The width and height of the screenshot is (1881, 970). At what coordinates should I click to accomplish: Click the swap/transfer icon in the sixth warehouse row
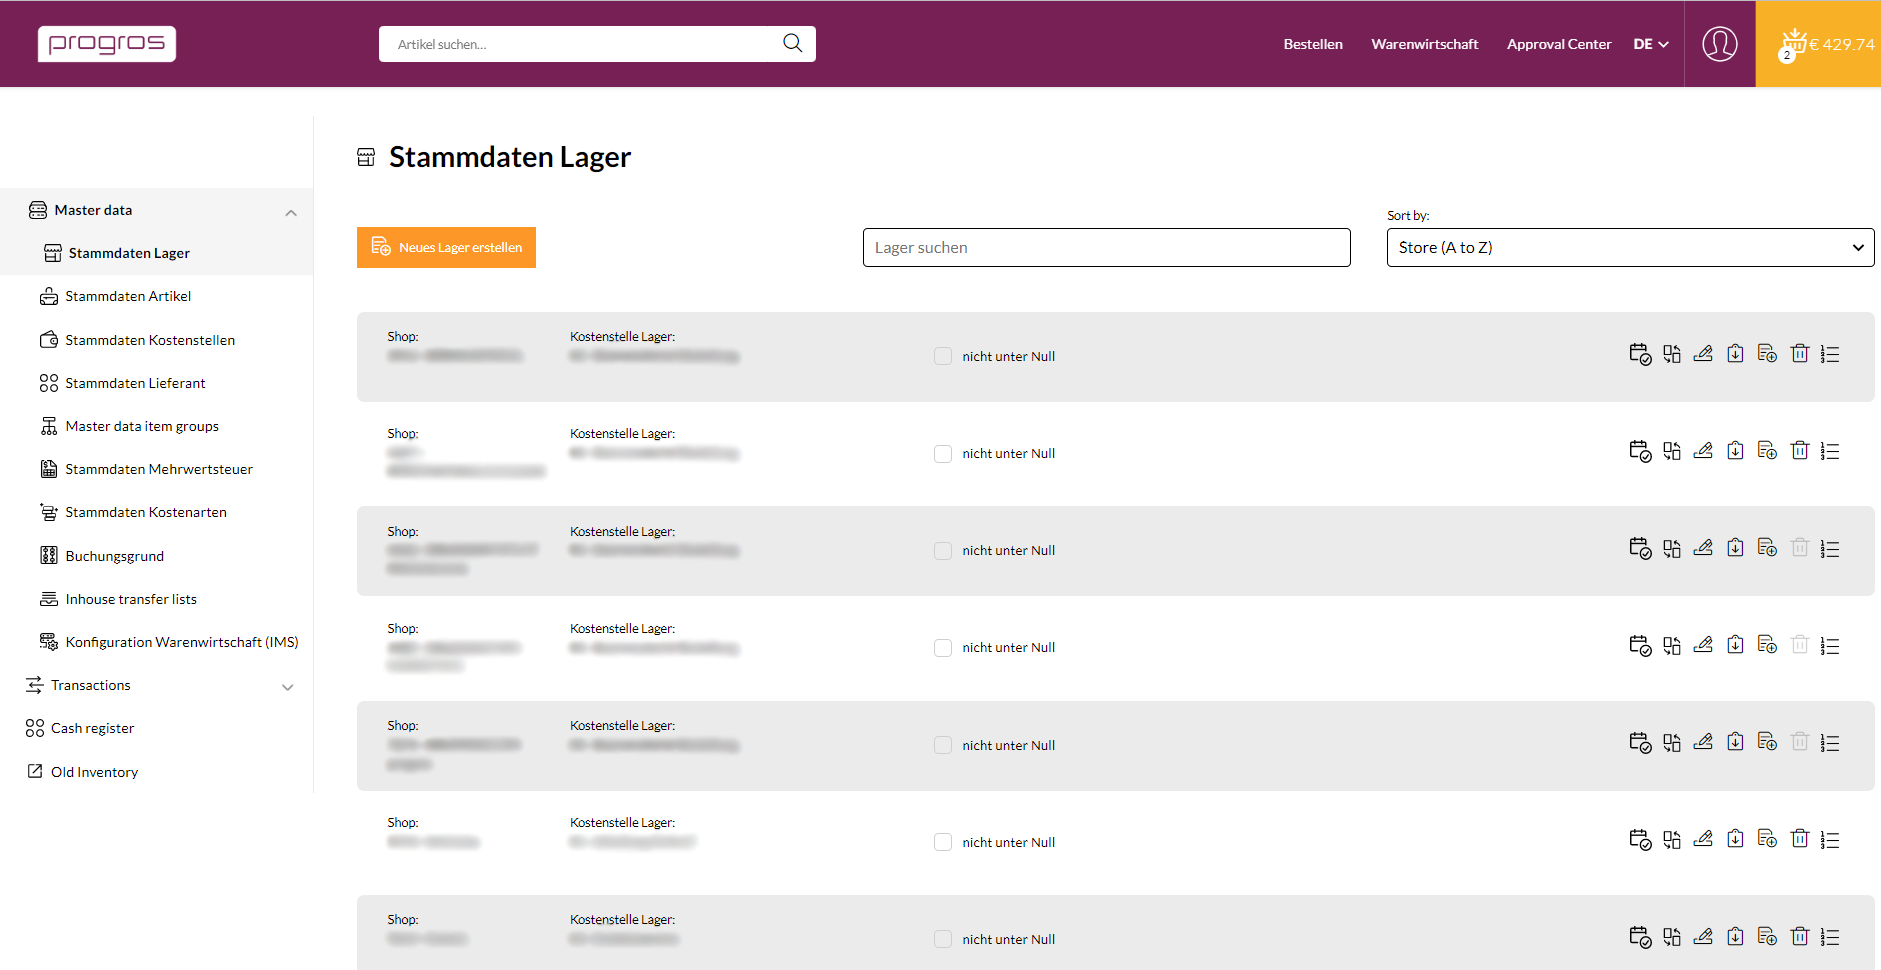(x=1672, y=839)
